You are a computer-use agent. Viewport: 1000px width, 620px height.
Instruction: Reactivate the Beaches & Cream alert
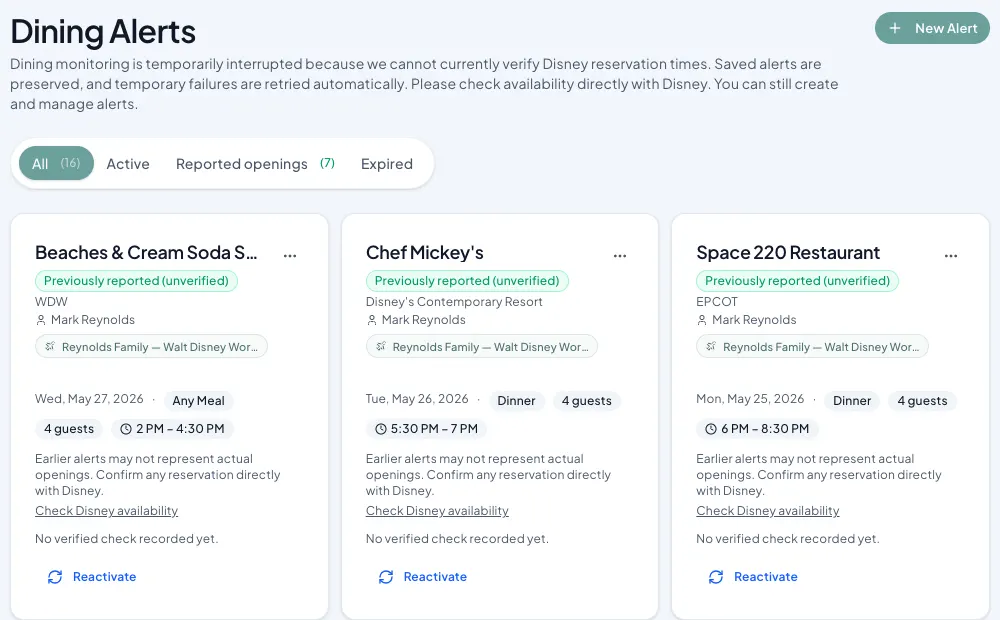click(x=92, y=577)
